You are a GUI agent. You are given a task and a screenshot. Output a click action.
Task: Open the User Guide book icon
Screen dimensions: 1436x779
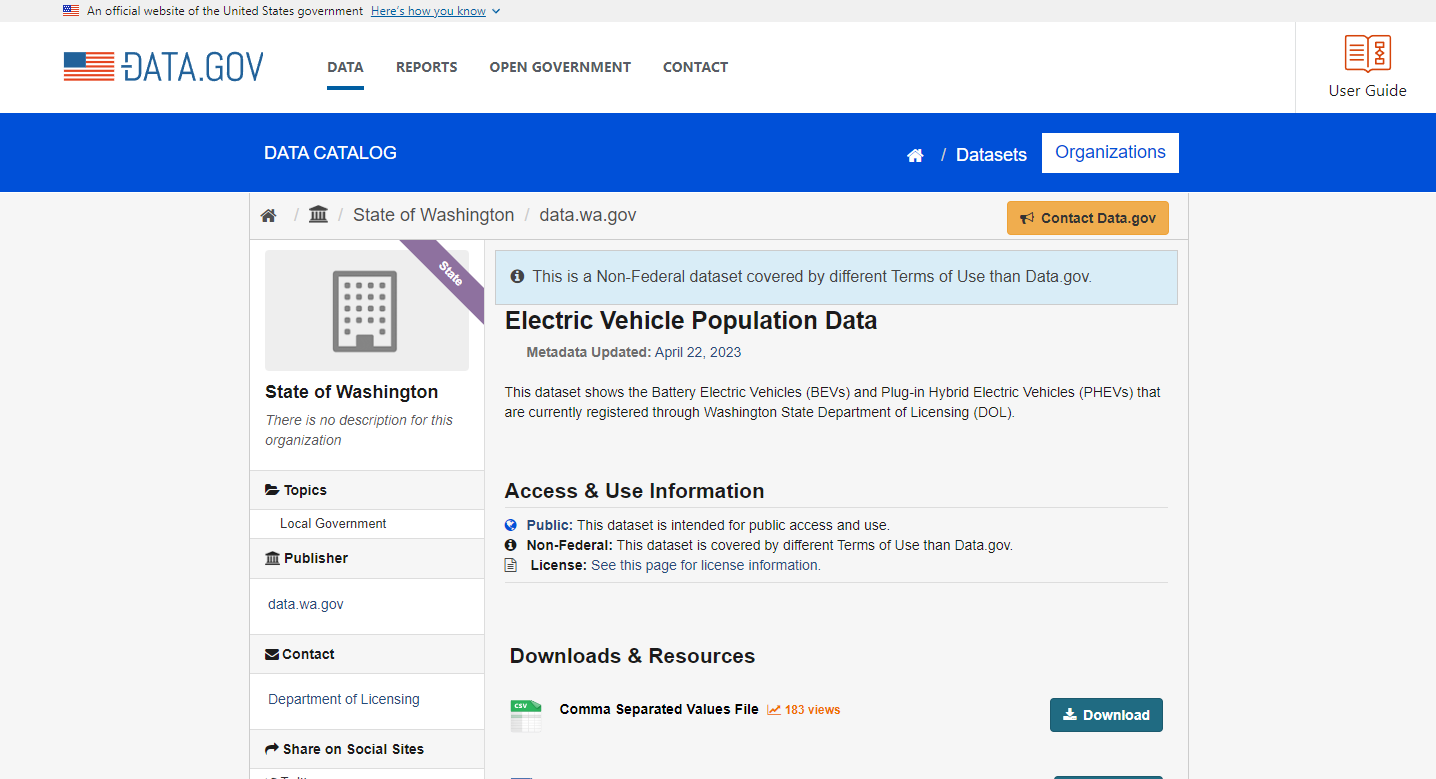(x=1367, y=54)
